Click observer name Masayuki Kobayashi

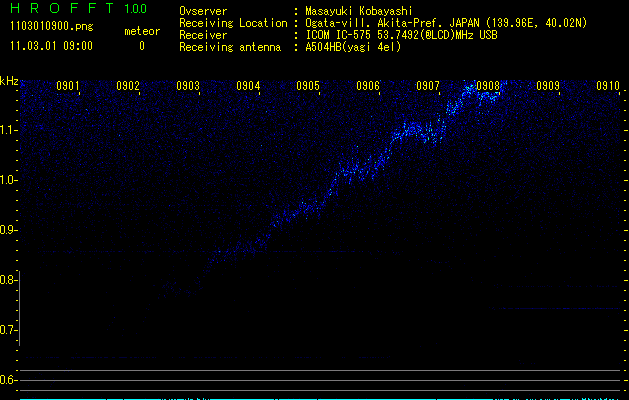[x=359, y=11]
